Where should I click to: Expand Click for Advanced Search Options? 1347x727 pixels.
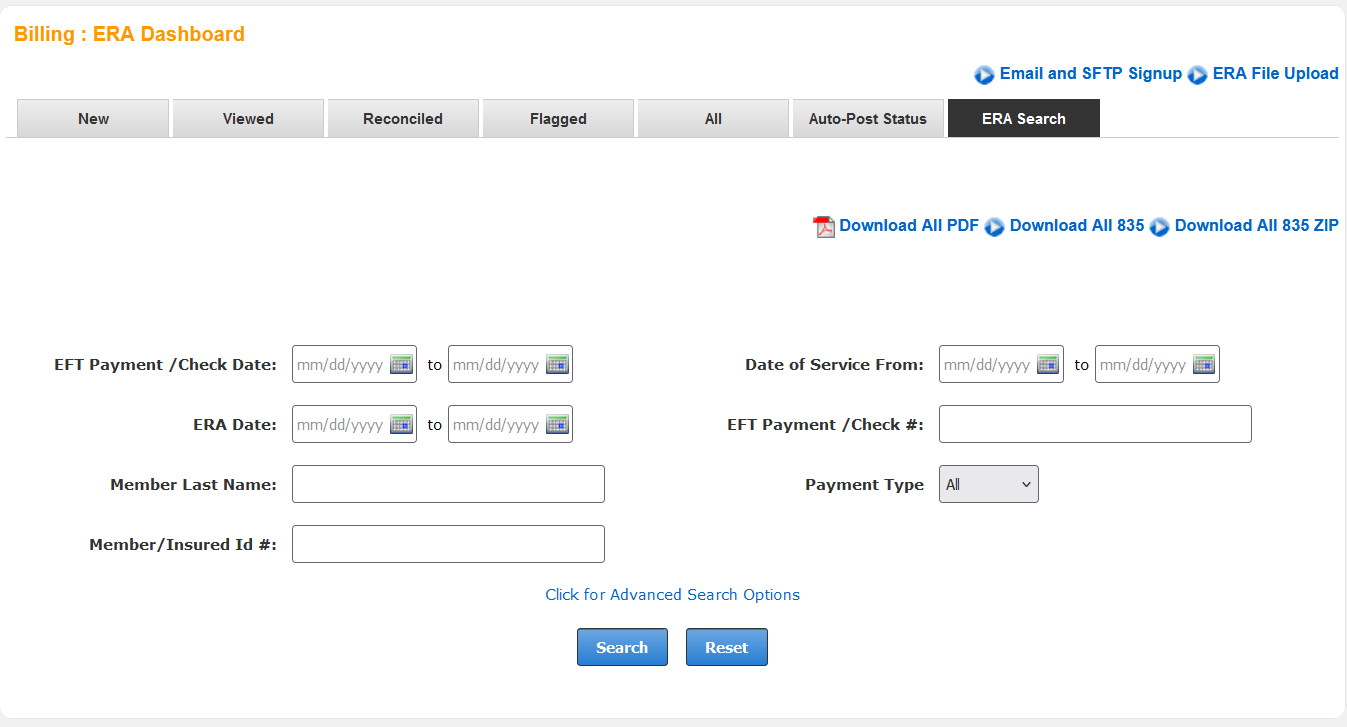point(672,595)
